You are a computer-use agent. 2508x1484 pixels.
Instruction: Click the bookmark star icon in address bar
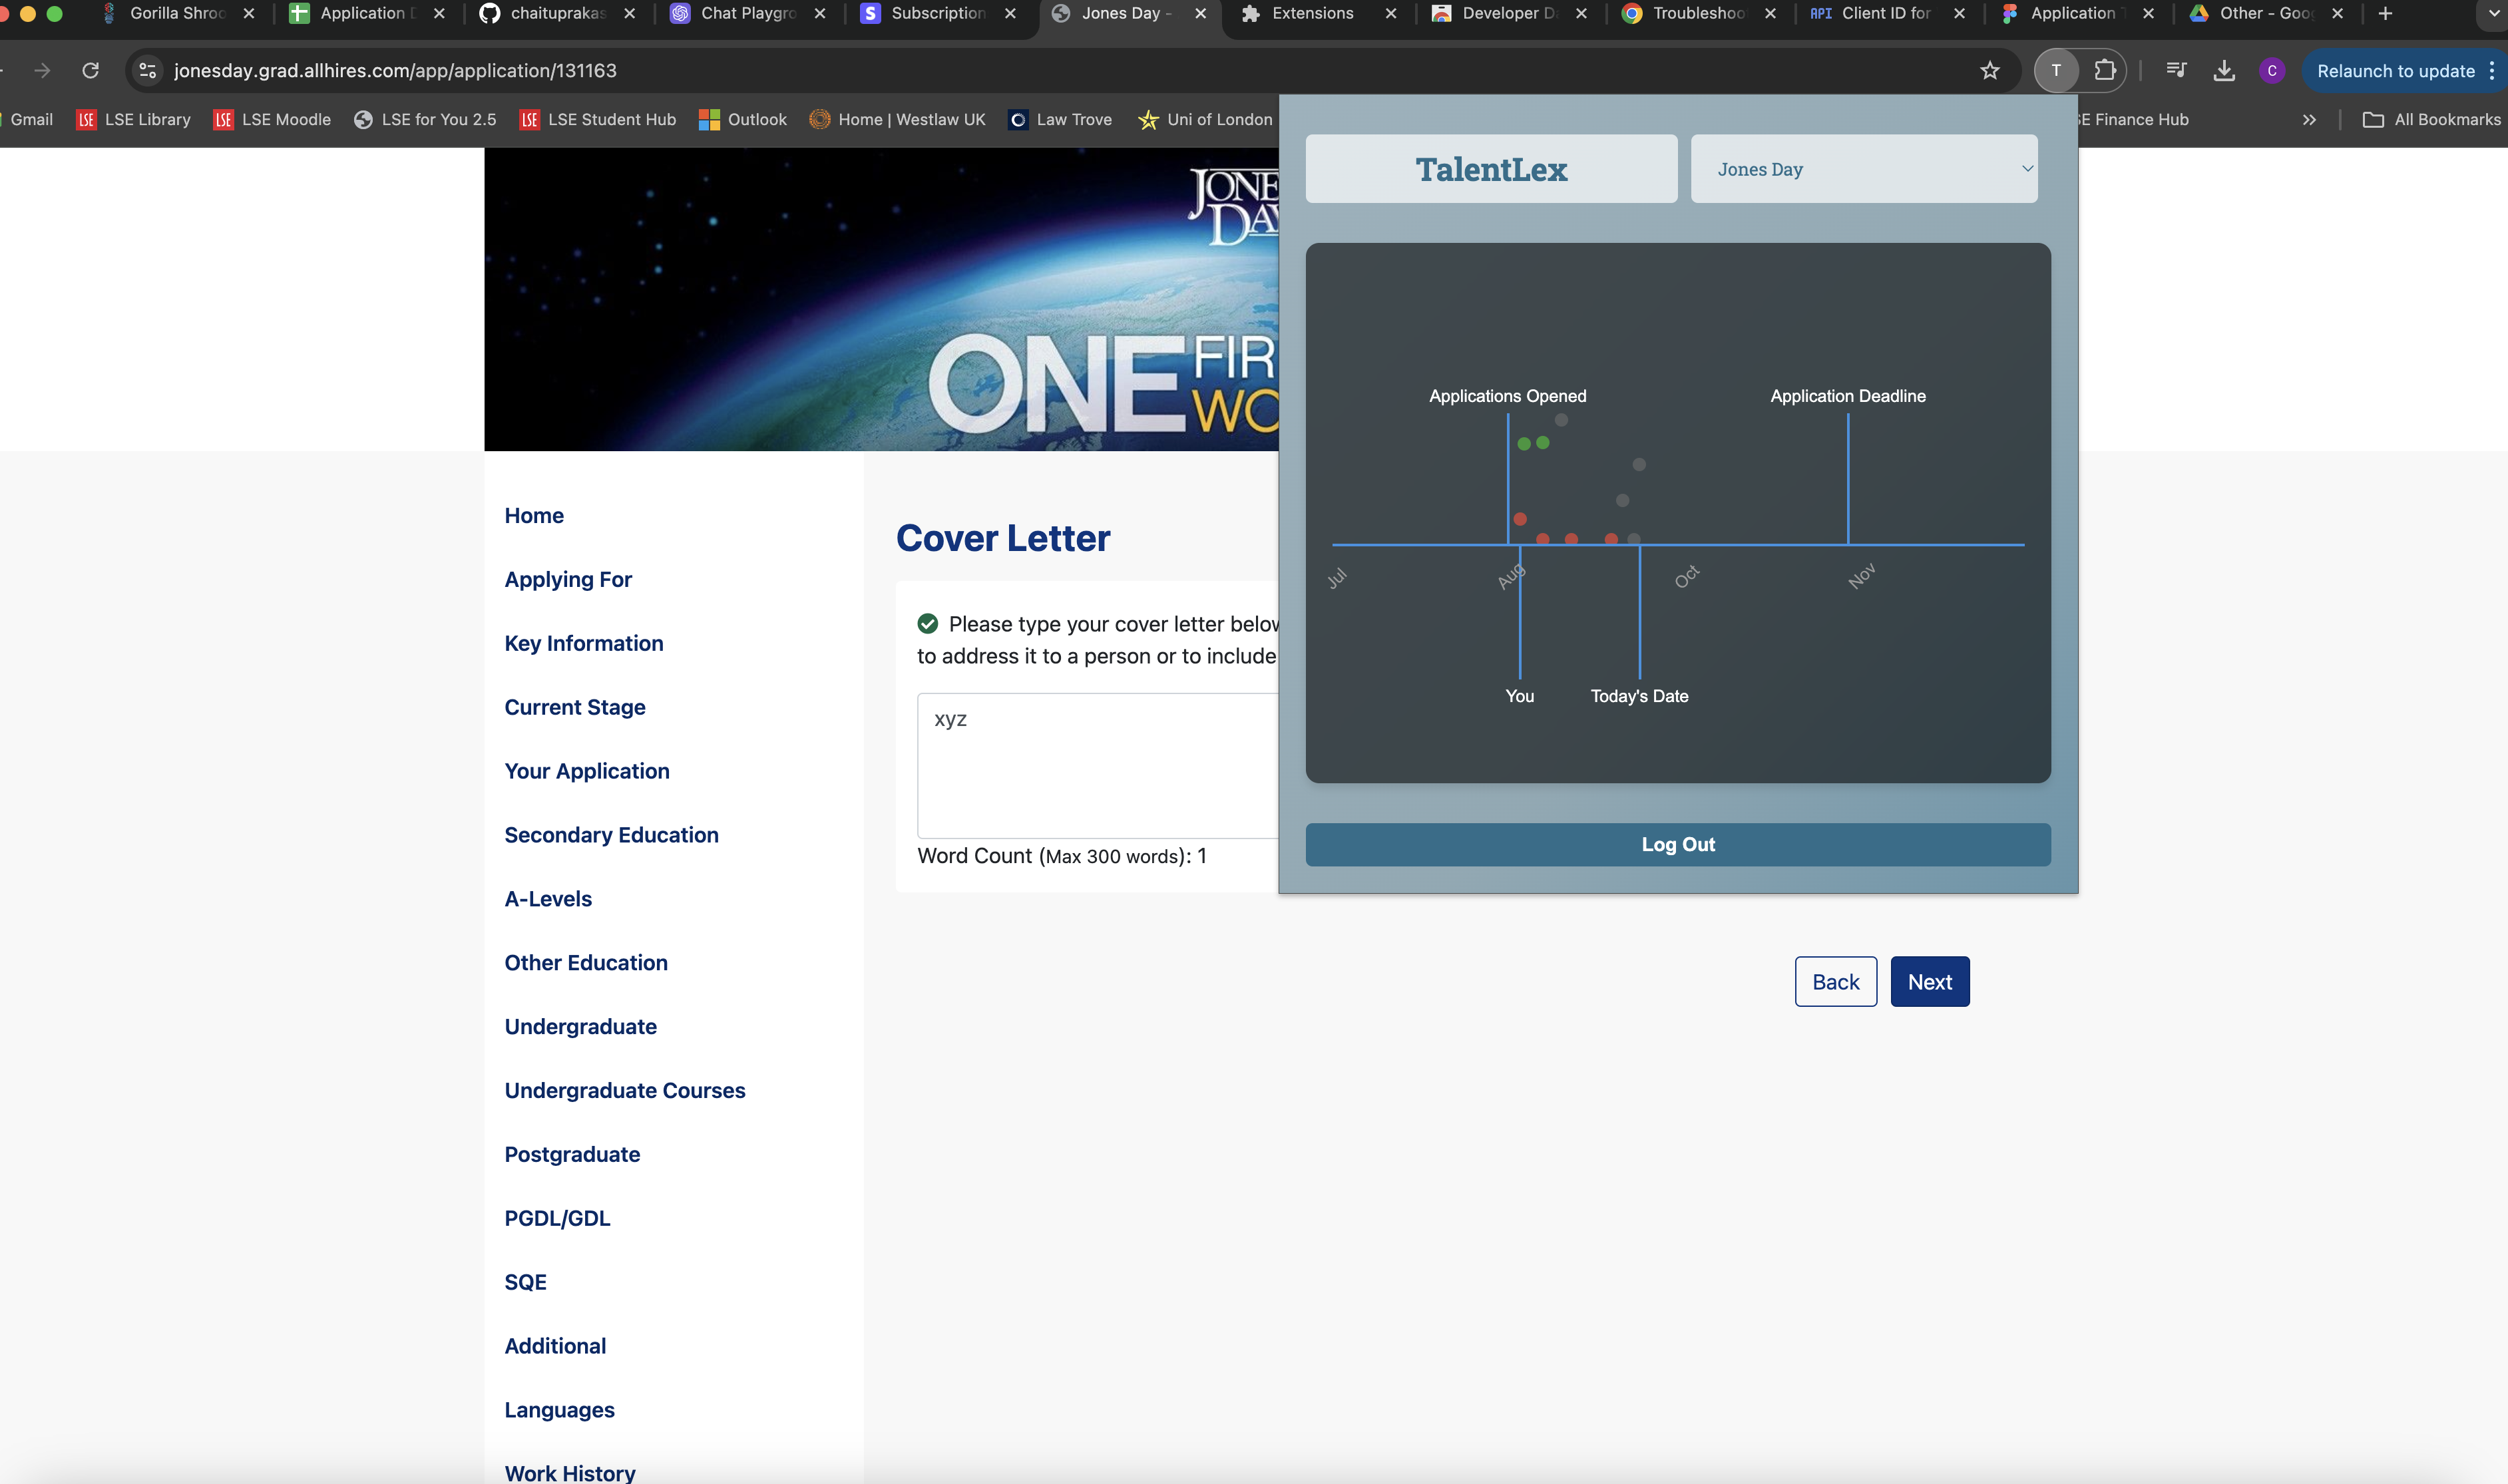[x=1990, y=70]
